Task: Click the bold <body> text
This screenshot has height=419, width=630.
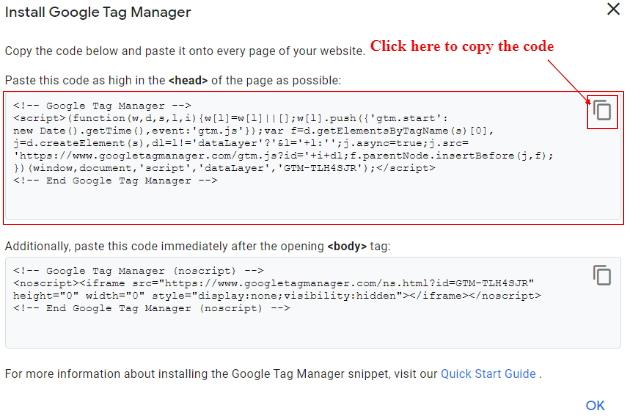Action: coord(347,246)
